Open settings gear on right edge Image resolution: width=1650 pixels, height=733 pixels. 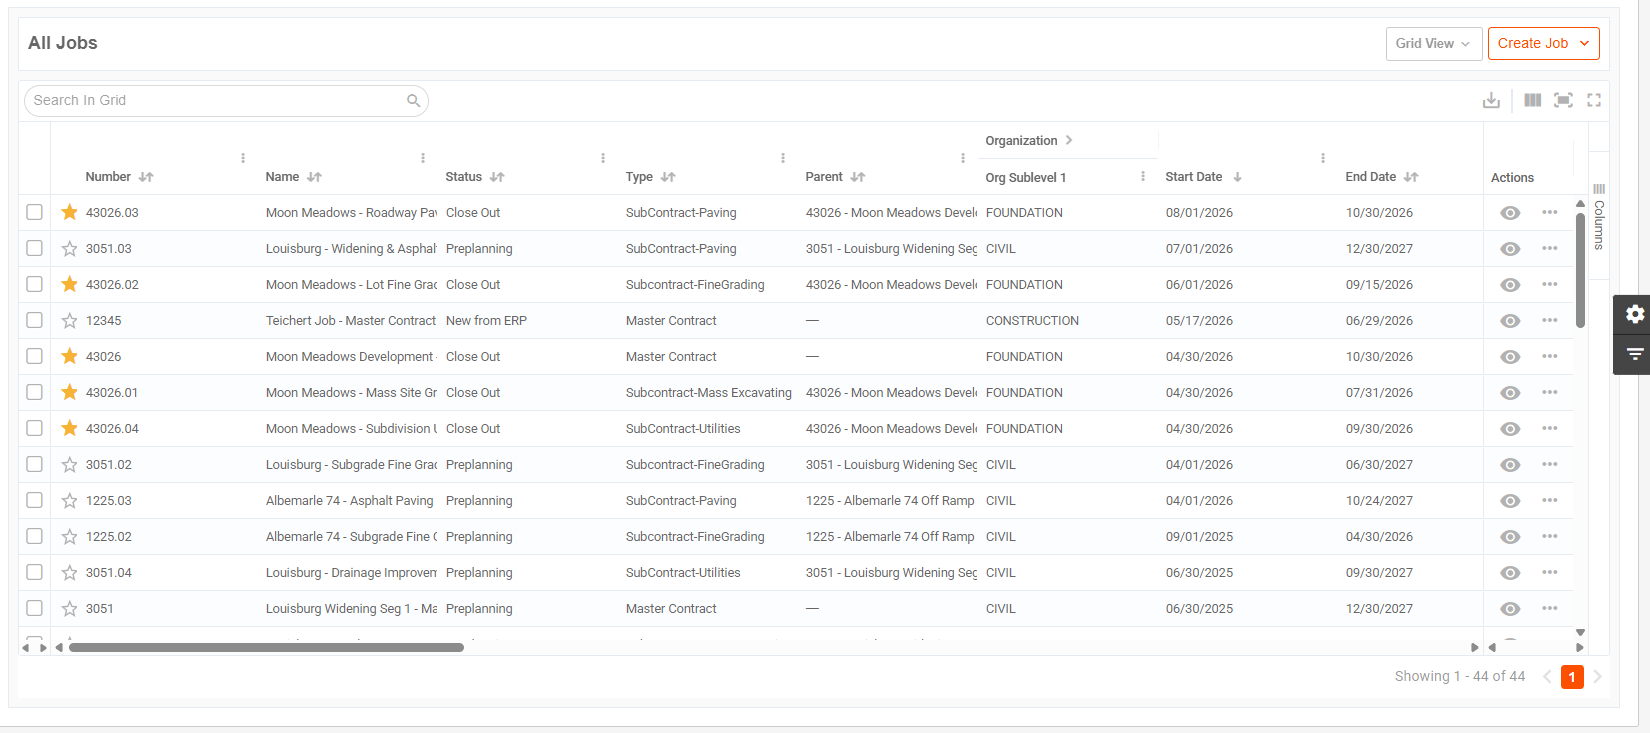tap(1634, 314)
